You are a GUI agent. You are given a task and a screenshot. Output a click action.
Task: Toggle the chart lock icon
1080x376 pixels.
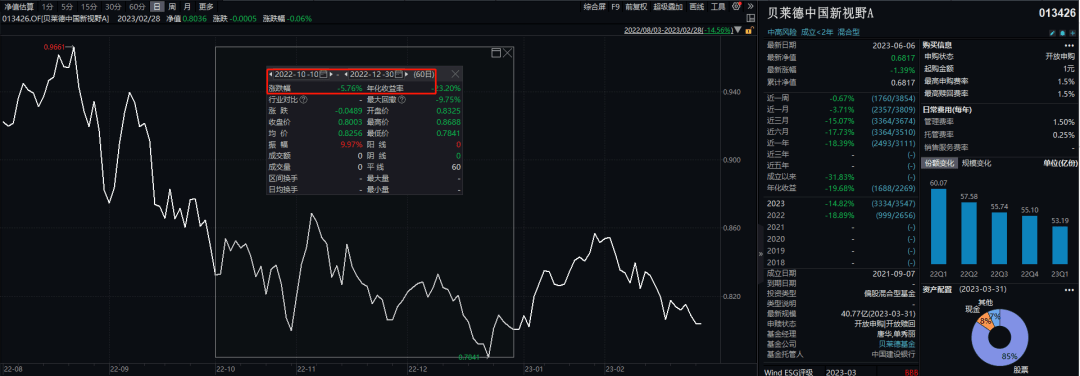[749, 31]
